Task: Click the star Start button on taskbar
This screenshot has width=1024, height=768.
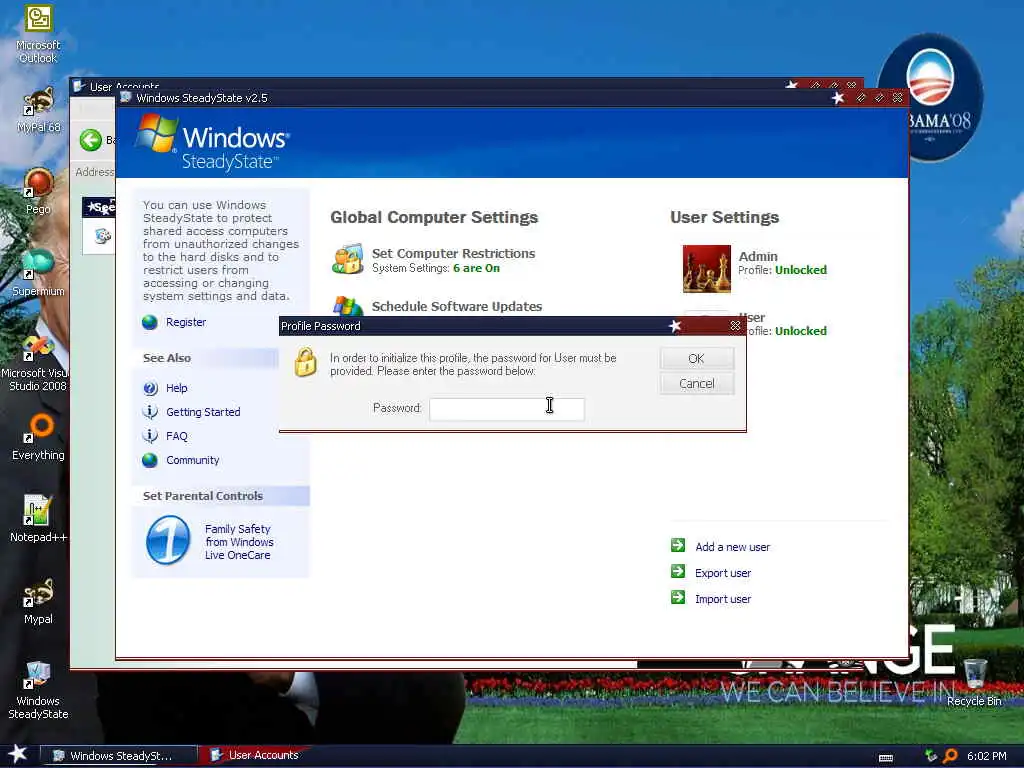Action: (18, 754)
